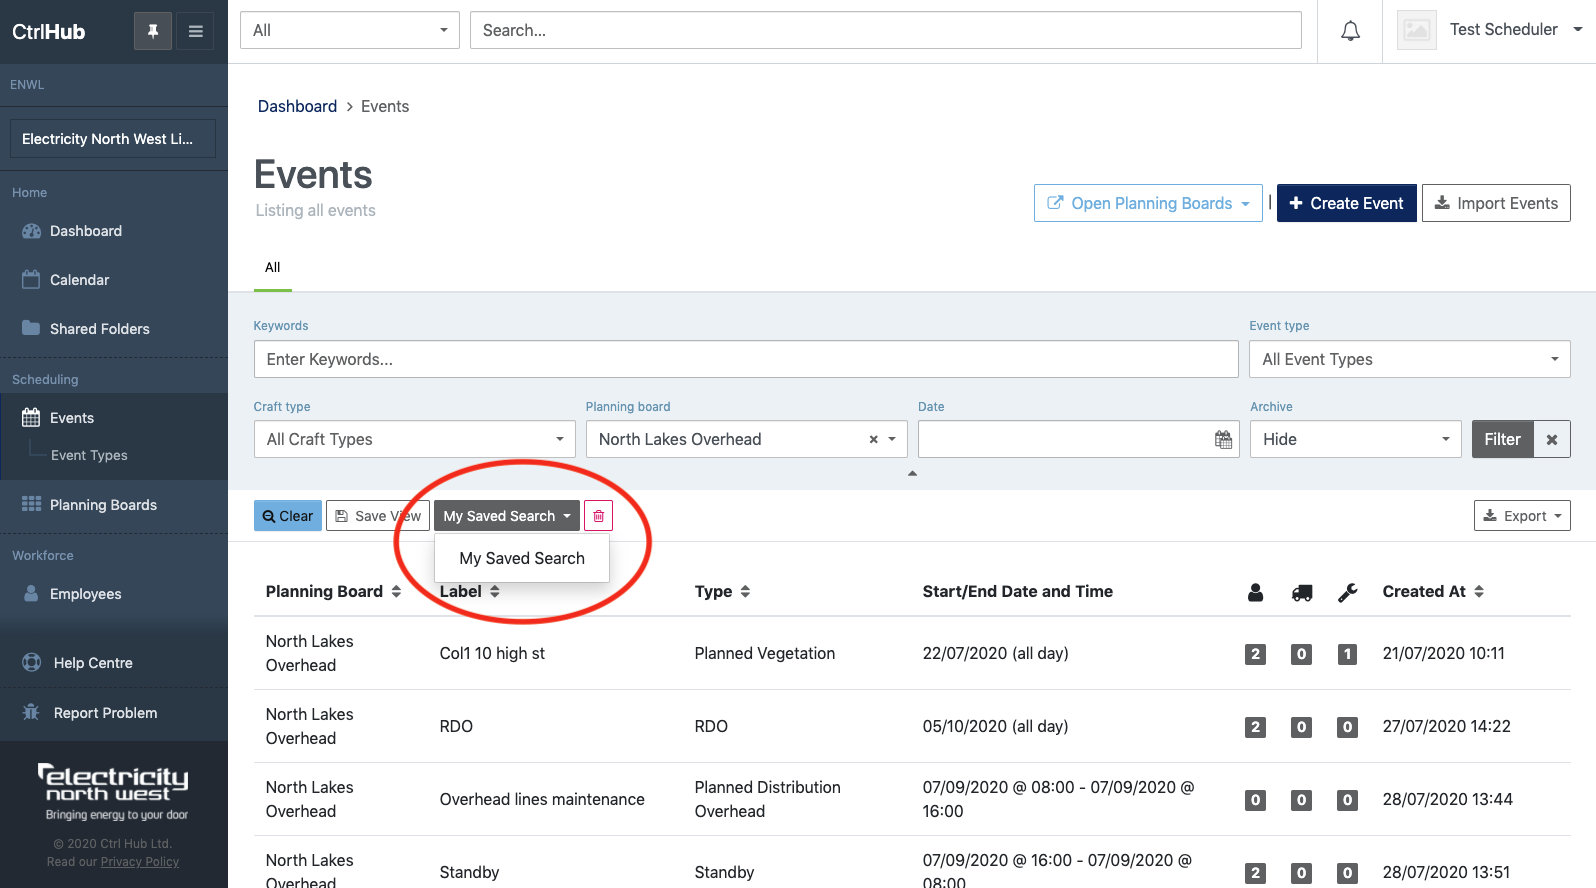Sort by Created At column
1596x888 pixels.
tap(1433, 592)
